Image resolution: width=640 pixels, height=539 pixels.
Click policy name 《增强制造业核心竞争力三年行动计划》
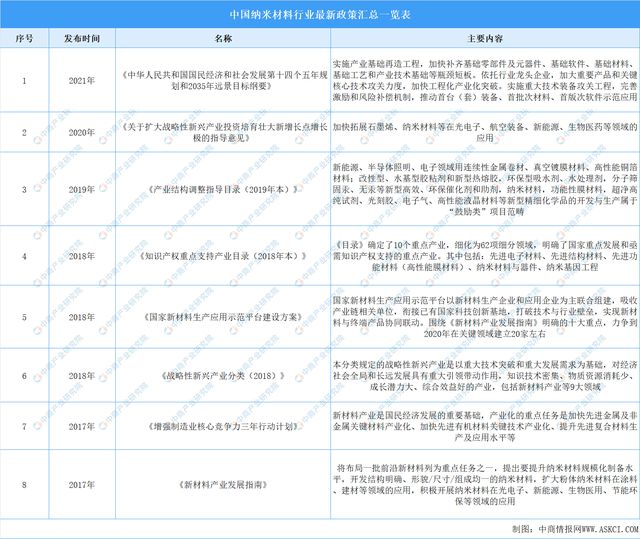pyautogui.click(x=223, y=426)
